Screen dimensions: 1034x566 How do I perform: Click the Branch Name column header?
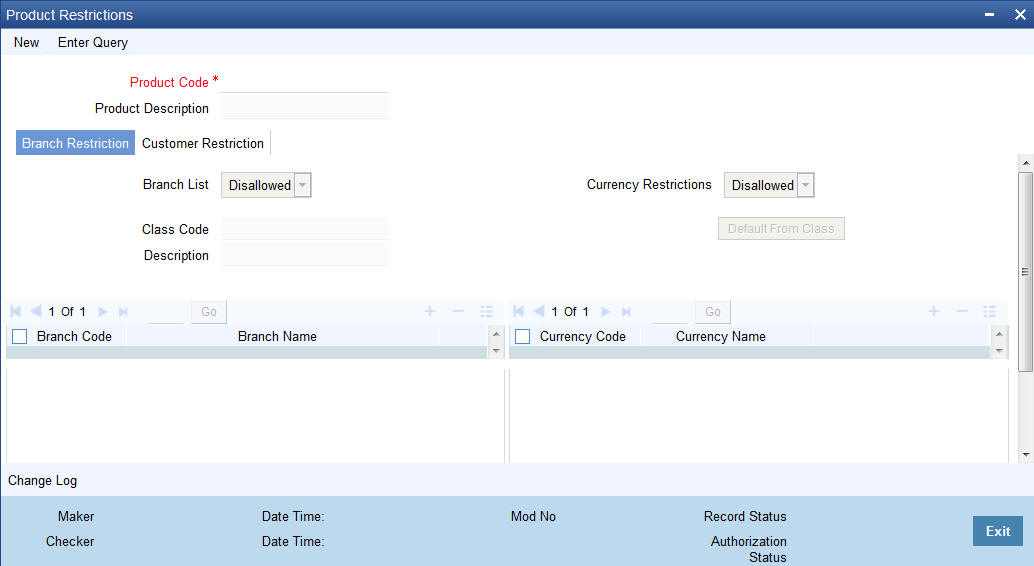coord(277,336)
